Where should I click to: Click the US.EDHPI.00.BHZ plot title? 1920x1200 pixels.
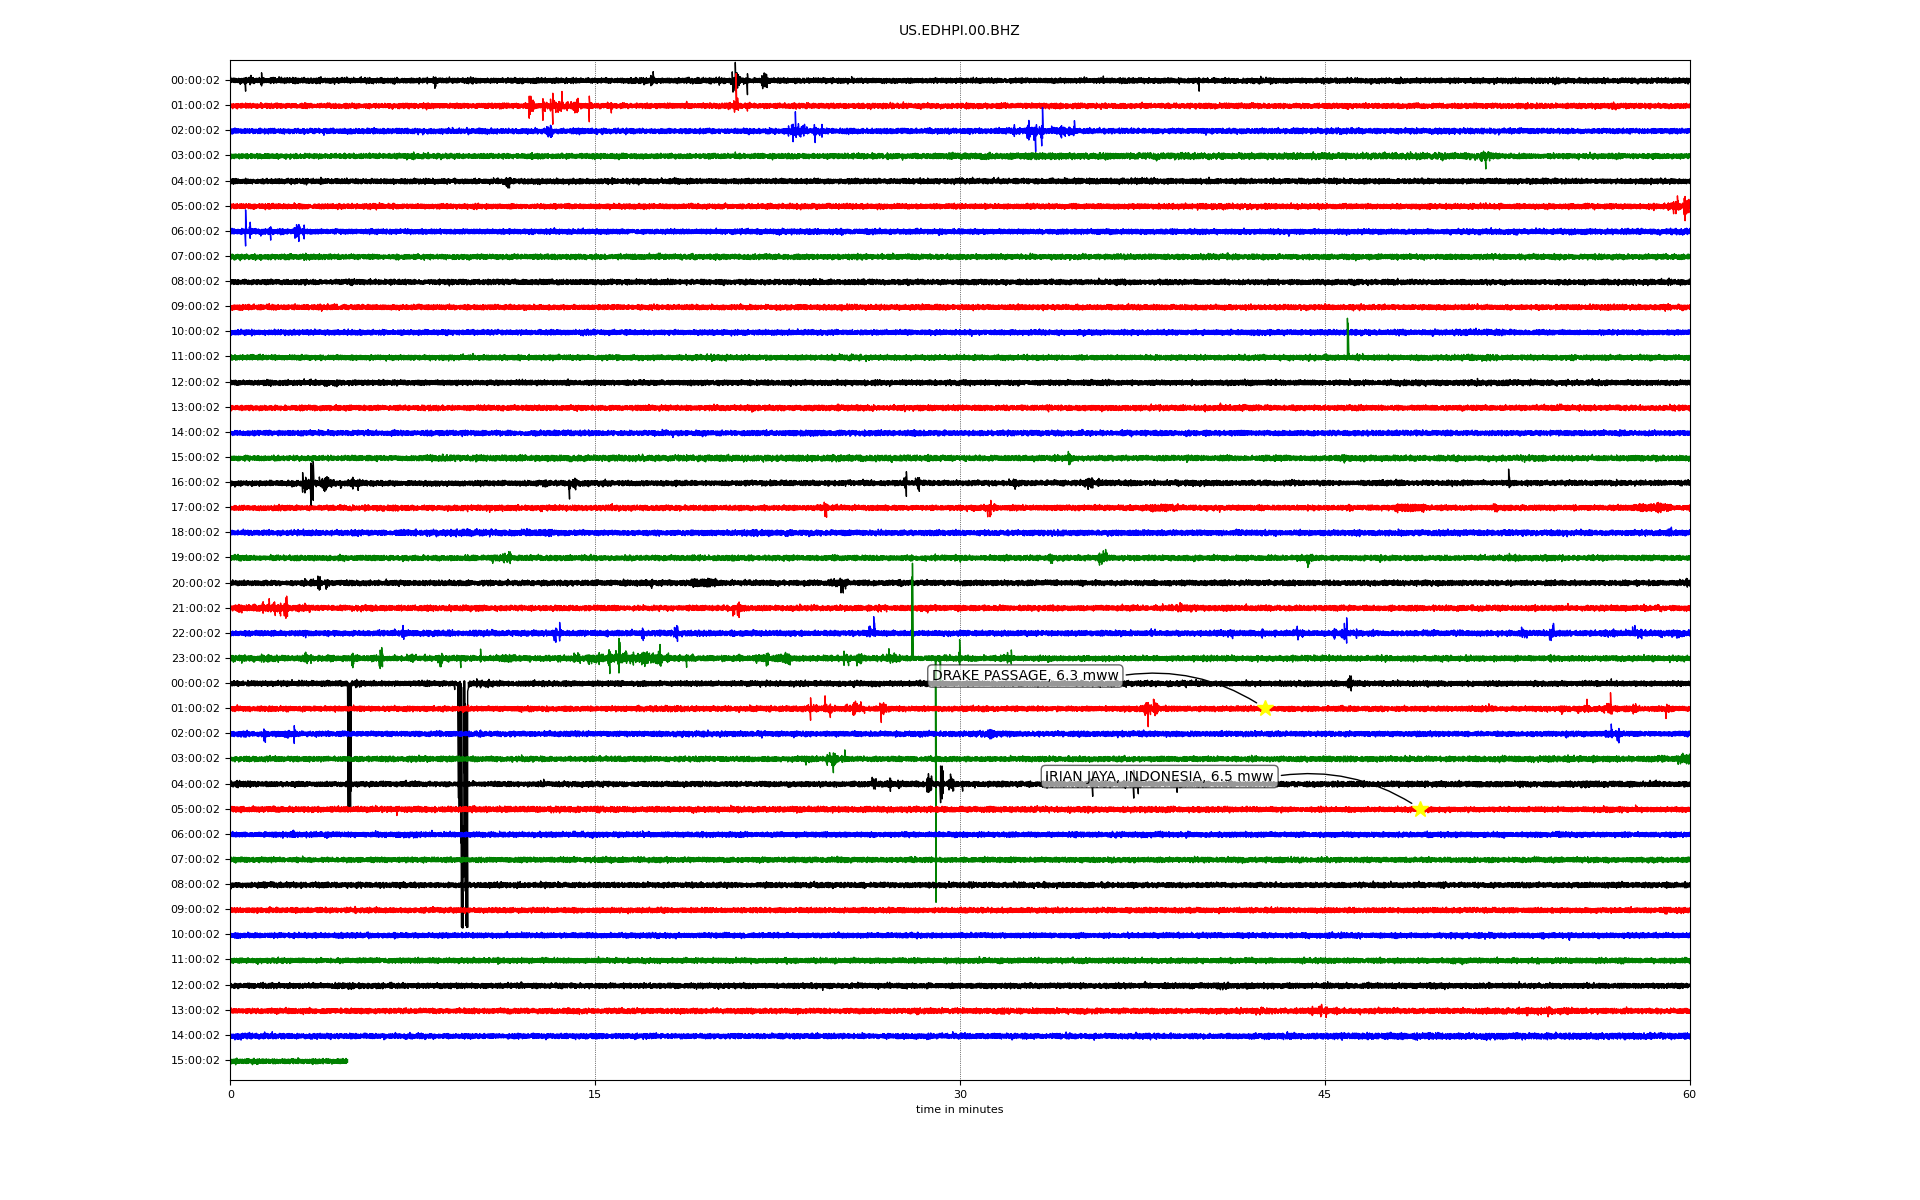coord(959,31)
